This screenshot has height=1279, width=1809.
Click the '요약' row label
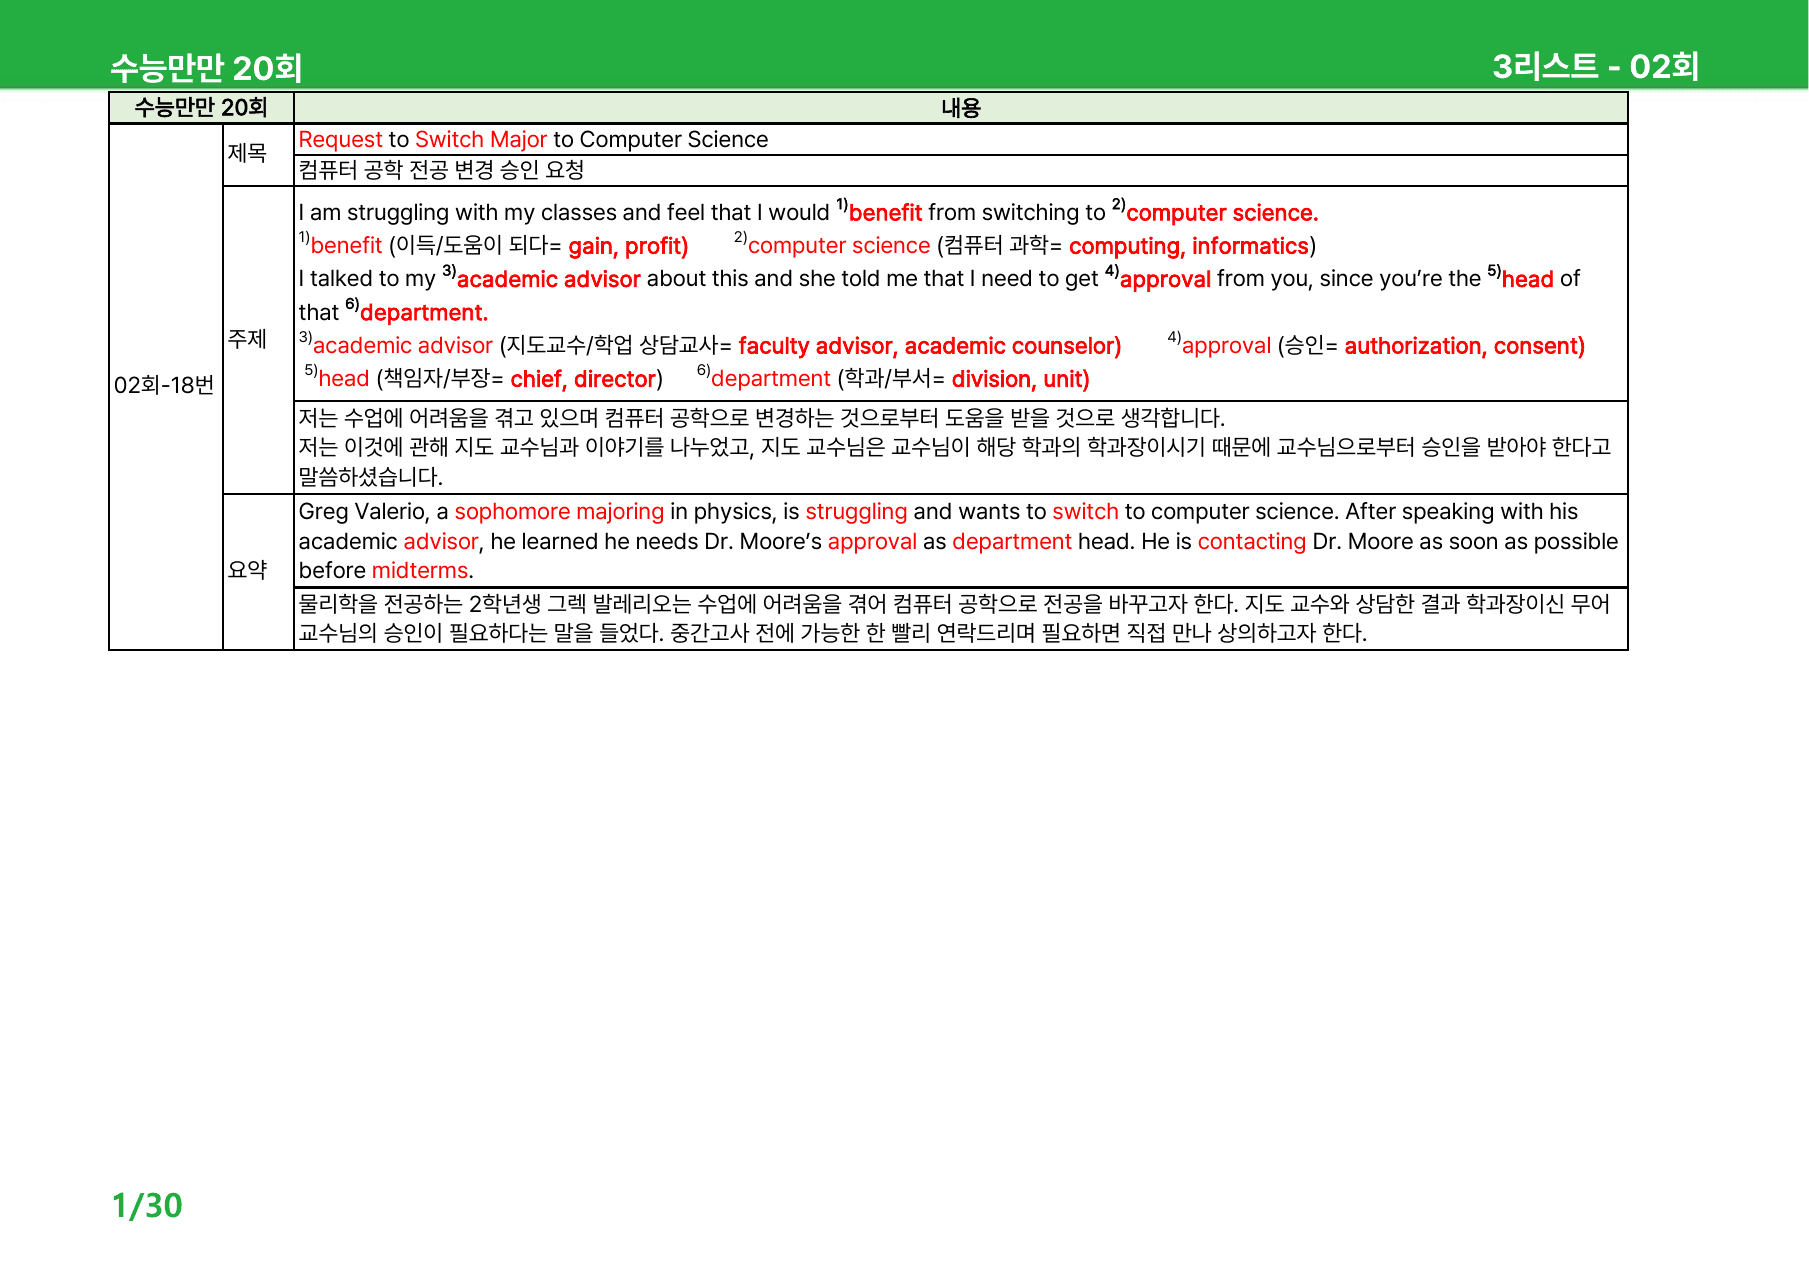point(248,571)
